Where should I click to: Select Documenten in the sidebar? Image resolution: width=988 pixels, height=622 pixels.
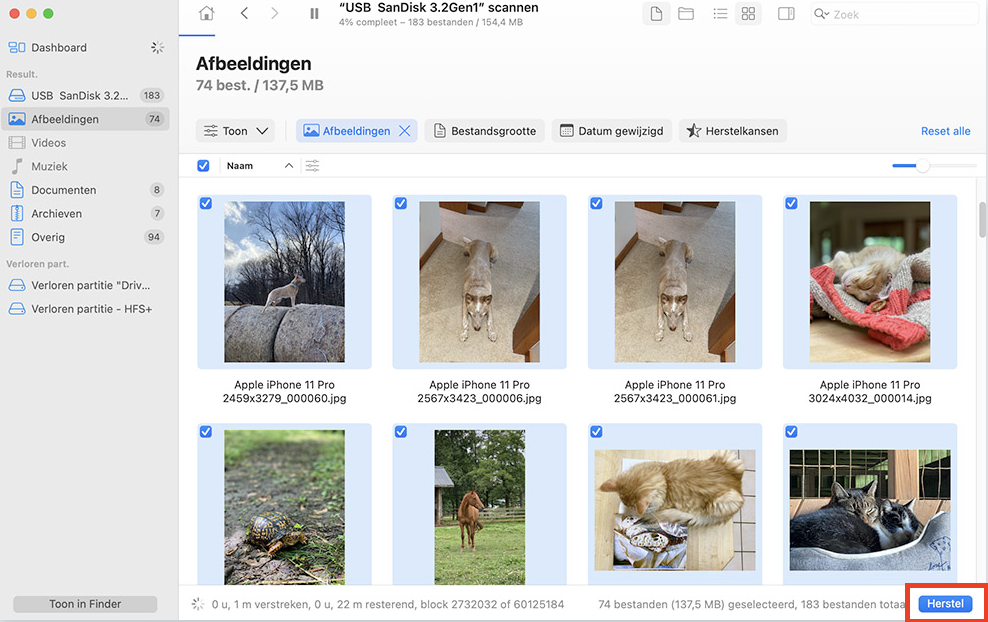[x=64, y=190]
